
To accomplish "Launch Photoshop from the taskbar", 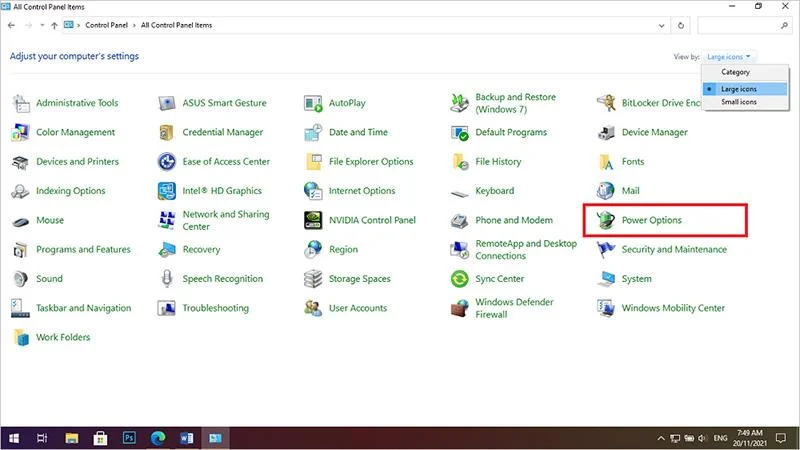I will pos(129,438).
